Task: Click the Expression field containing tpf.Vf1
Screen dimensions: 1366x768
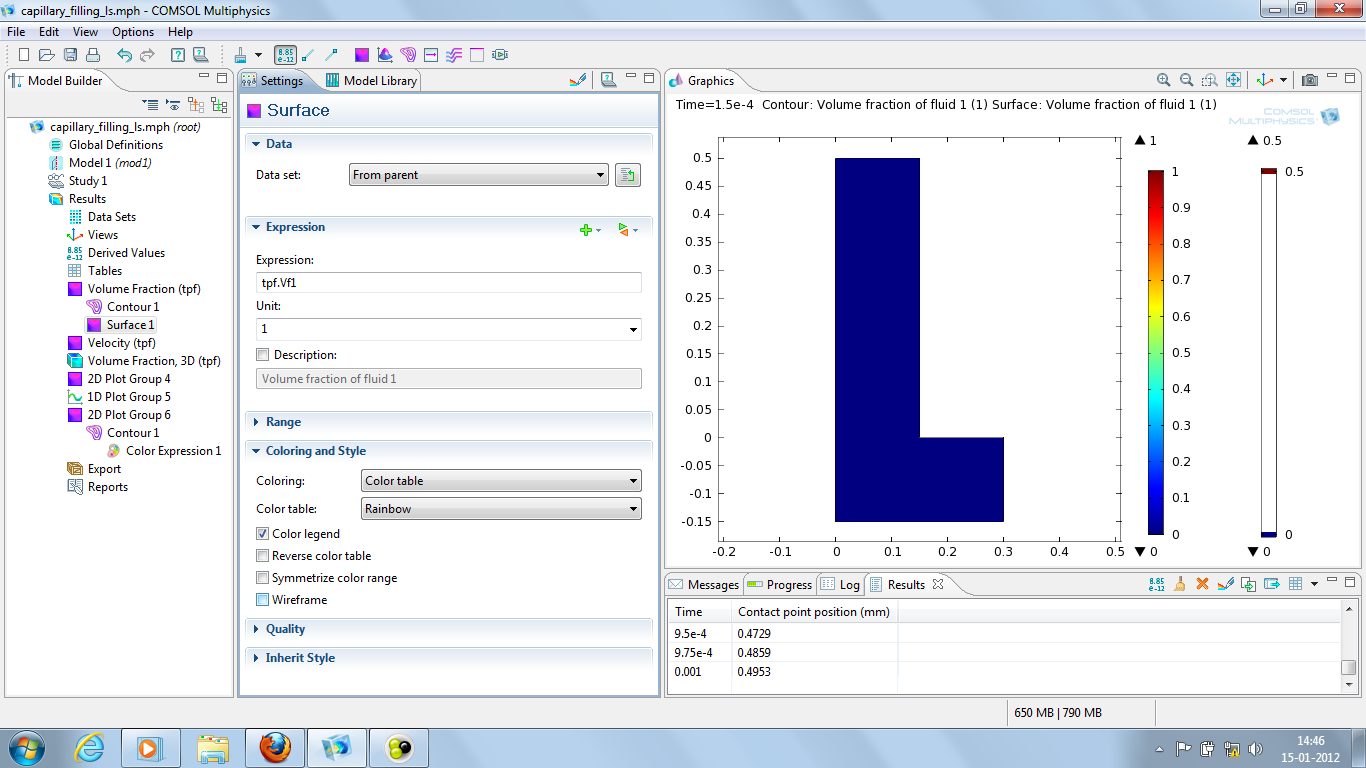Action: (x=449, y=283)
